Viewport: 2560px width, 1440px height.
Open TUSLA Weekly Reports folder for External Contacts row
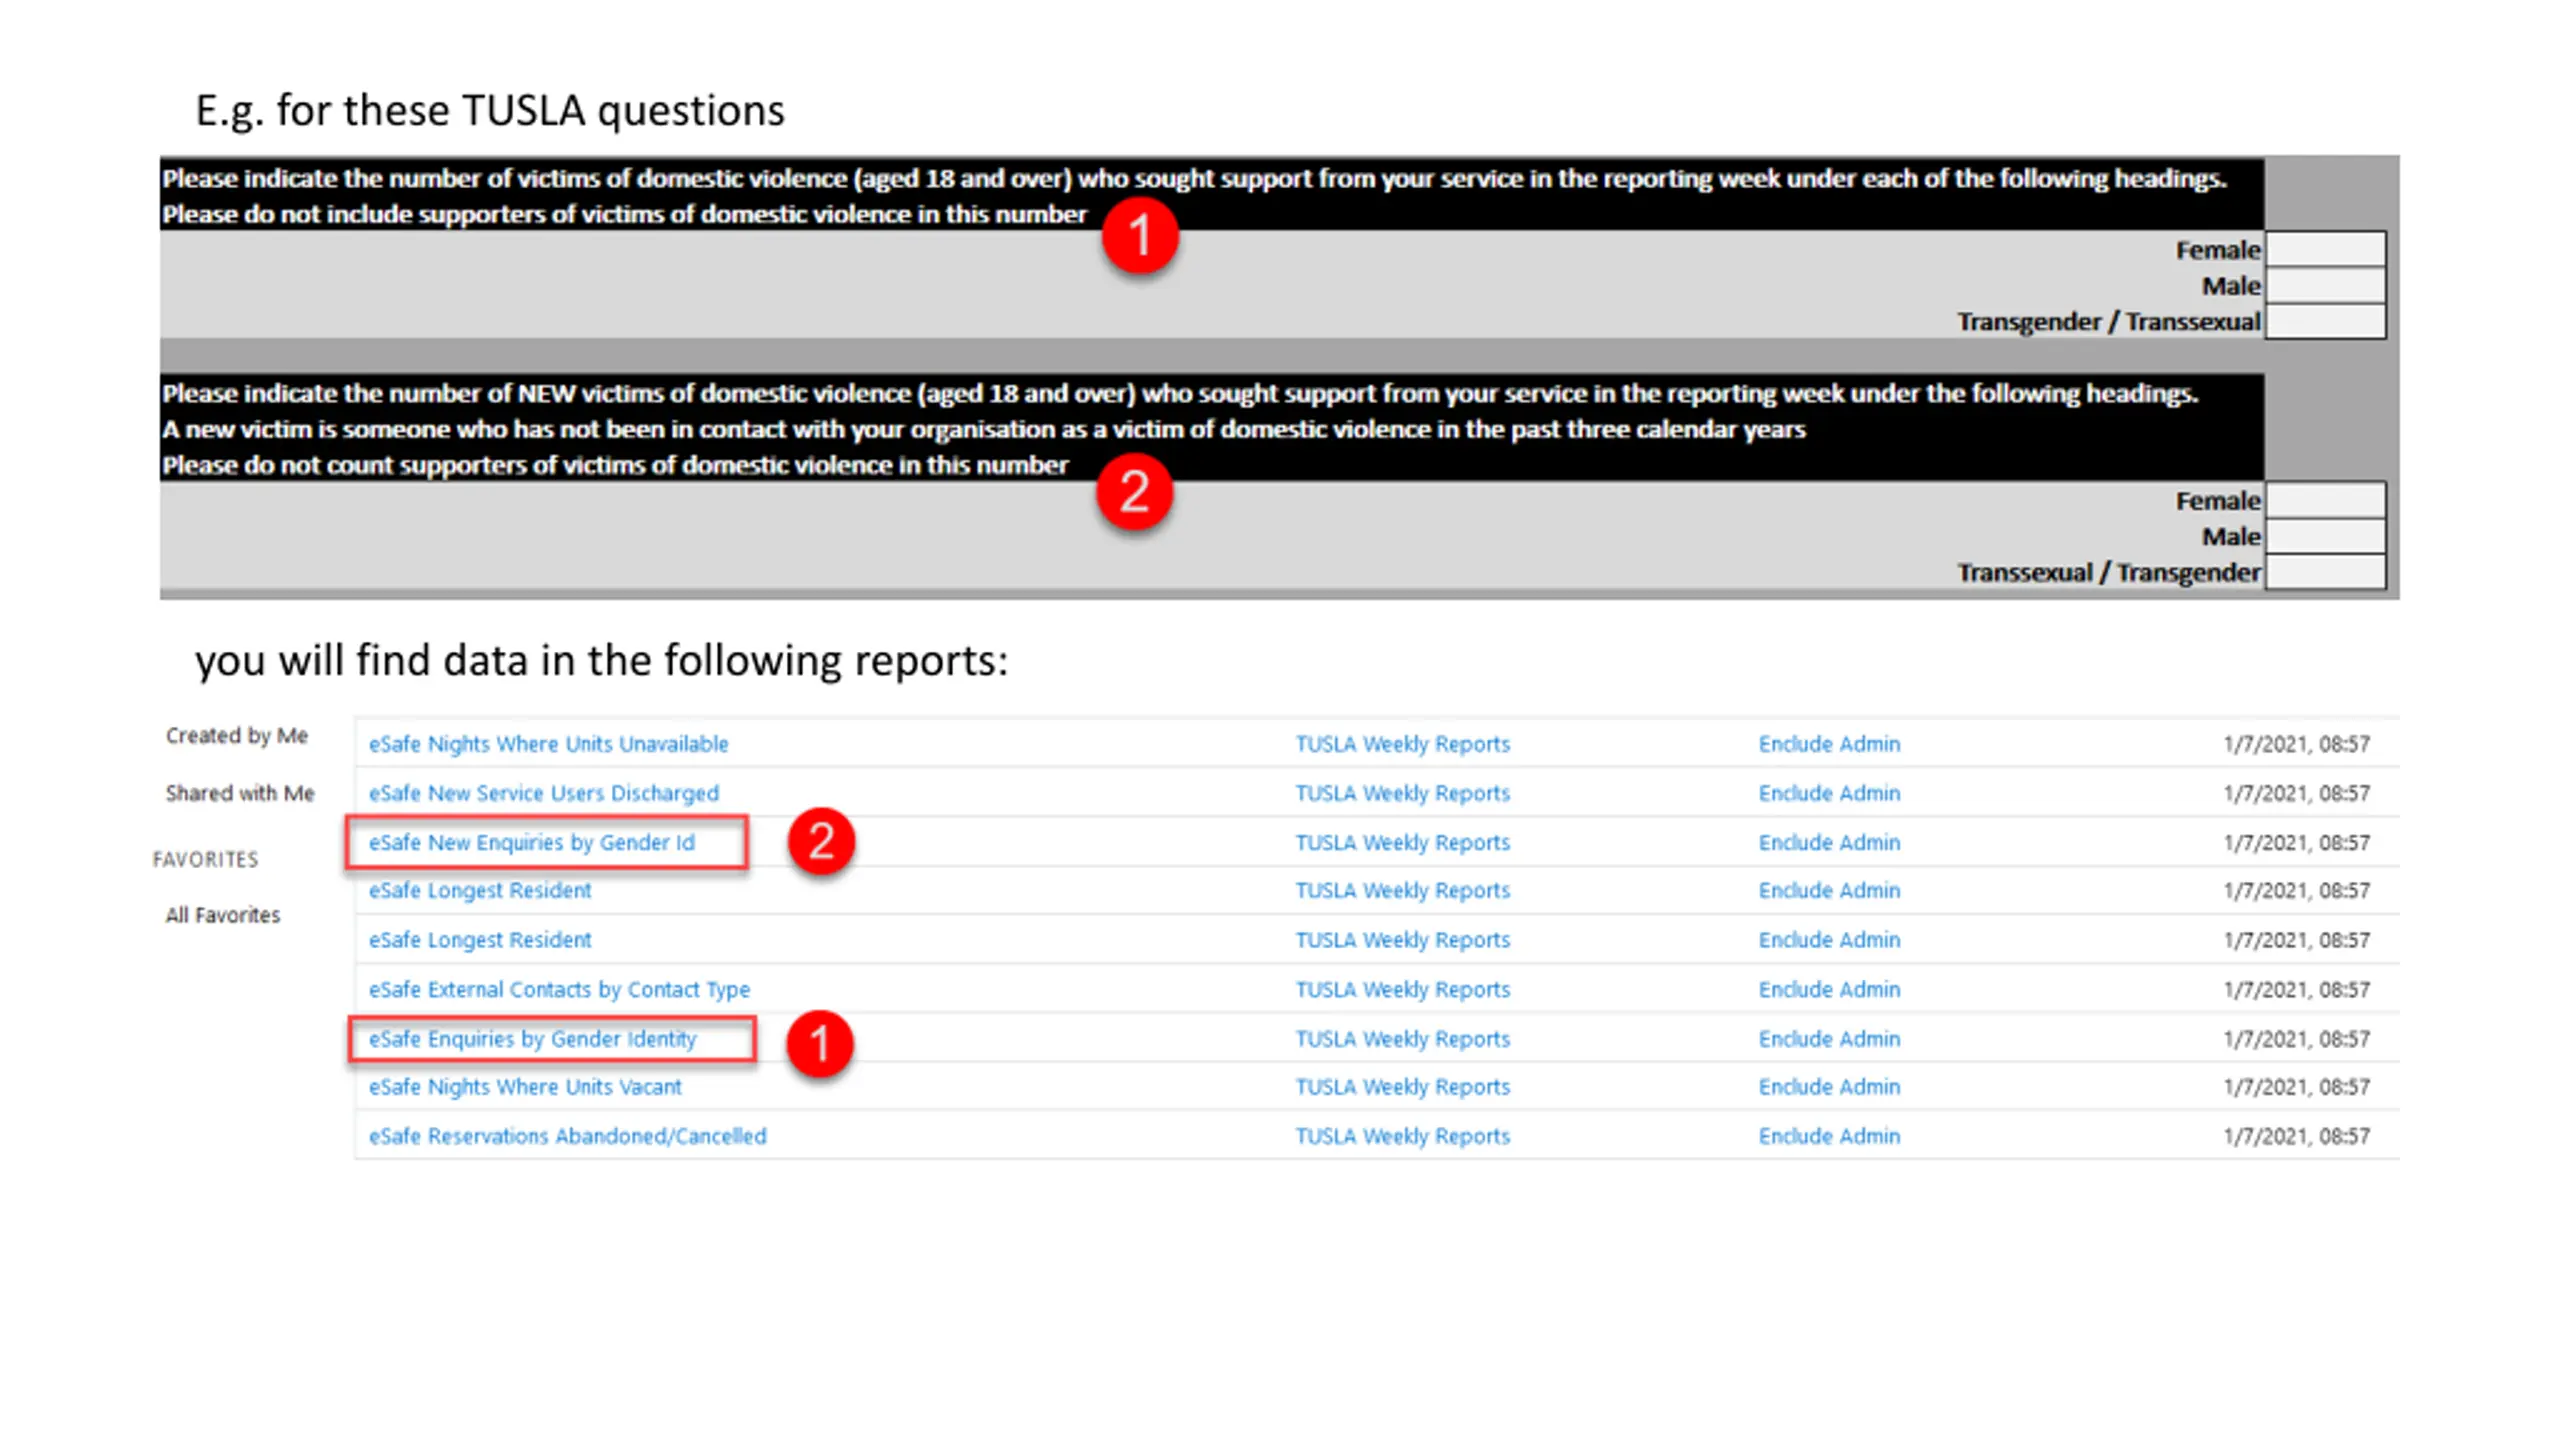tap(1402, 989)
